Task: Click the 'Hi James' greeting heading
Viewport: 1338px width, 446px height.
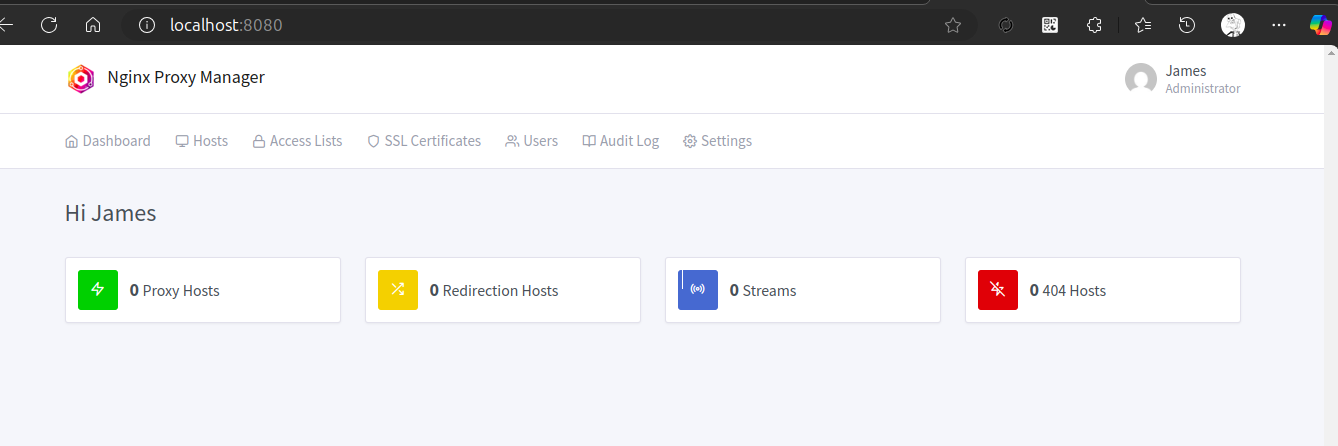Action: click(110, 213)
